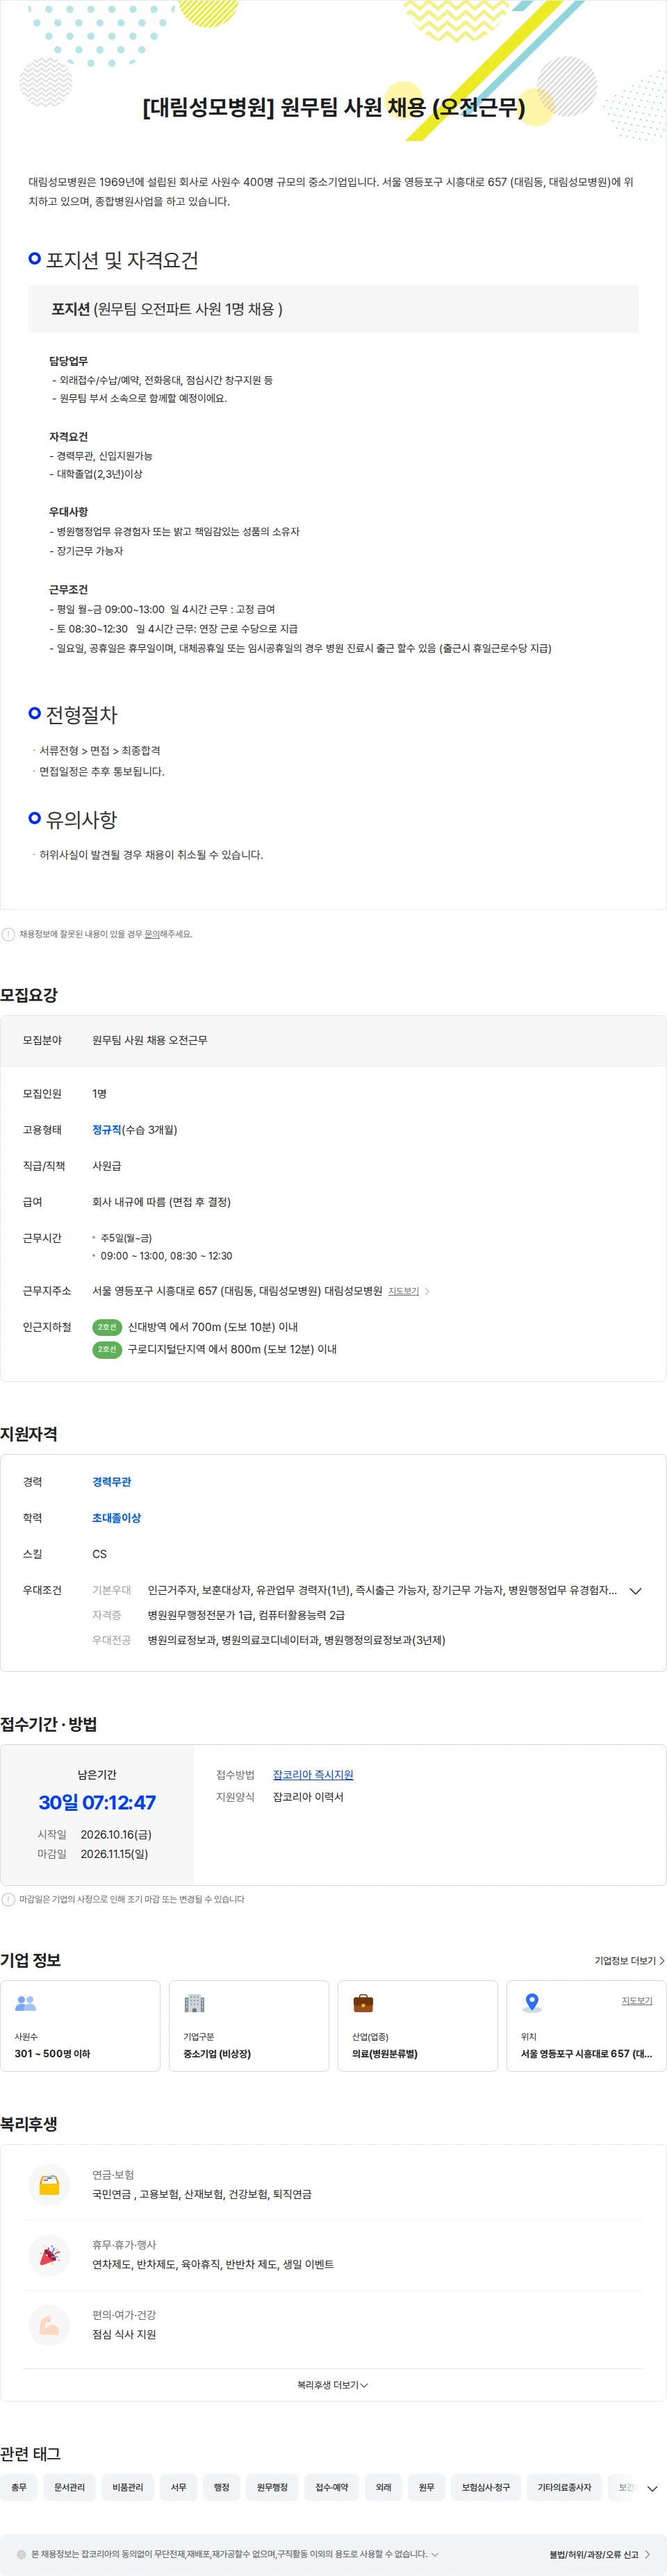Click the deadline date 2026.11.15(일)
The height and width of the screenshot is (2576, 667).
pyautogui.click(x=114, y=1853)
